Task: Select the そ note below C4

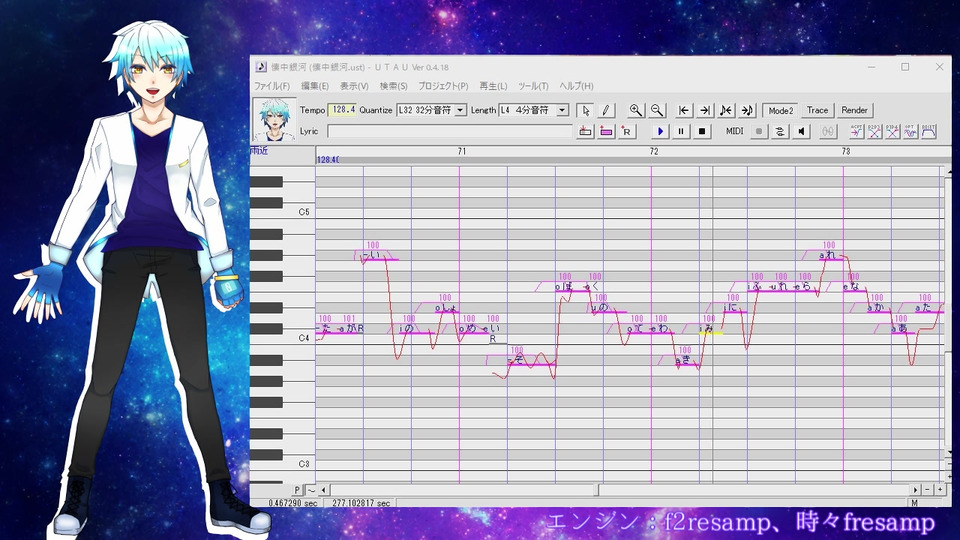Action: (531, 362)
